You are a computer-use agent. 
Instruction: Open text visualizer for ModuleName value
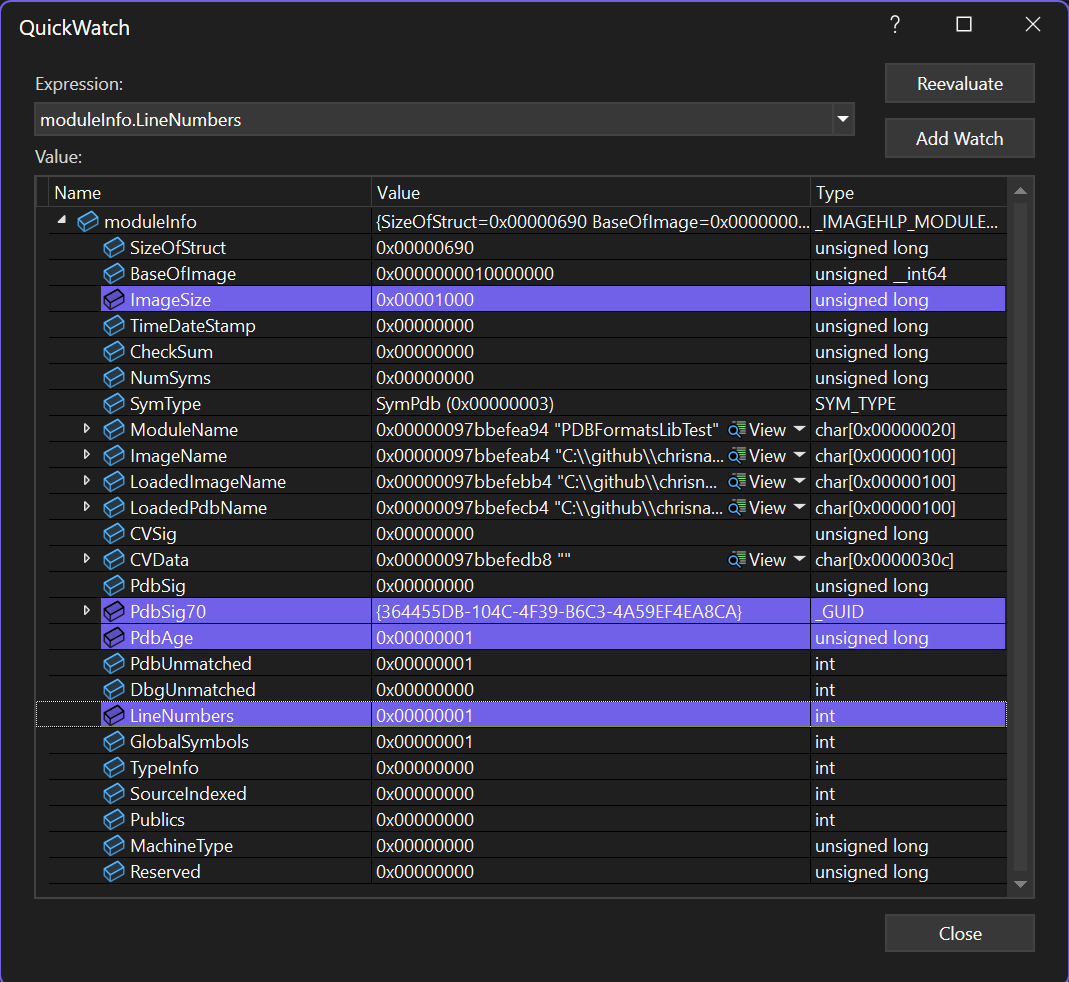(x=757, y=430)
